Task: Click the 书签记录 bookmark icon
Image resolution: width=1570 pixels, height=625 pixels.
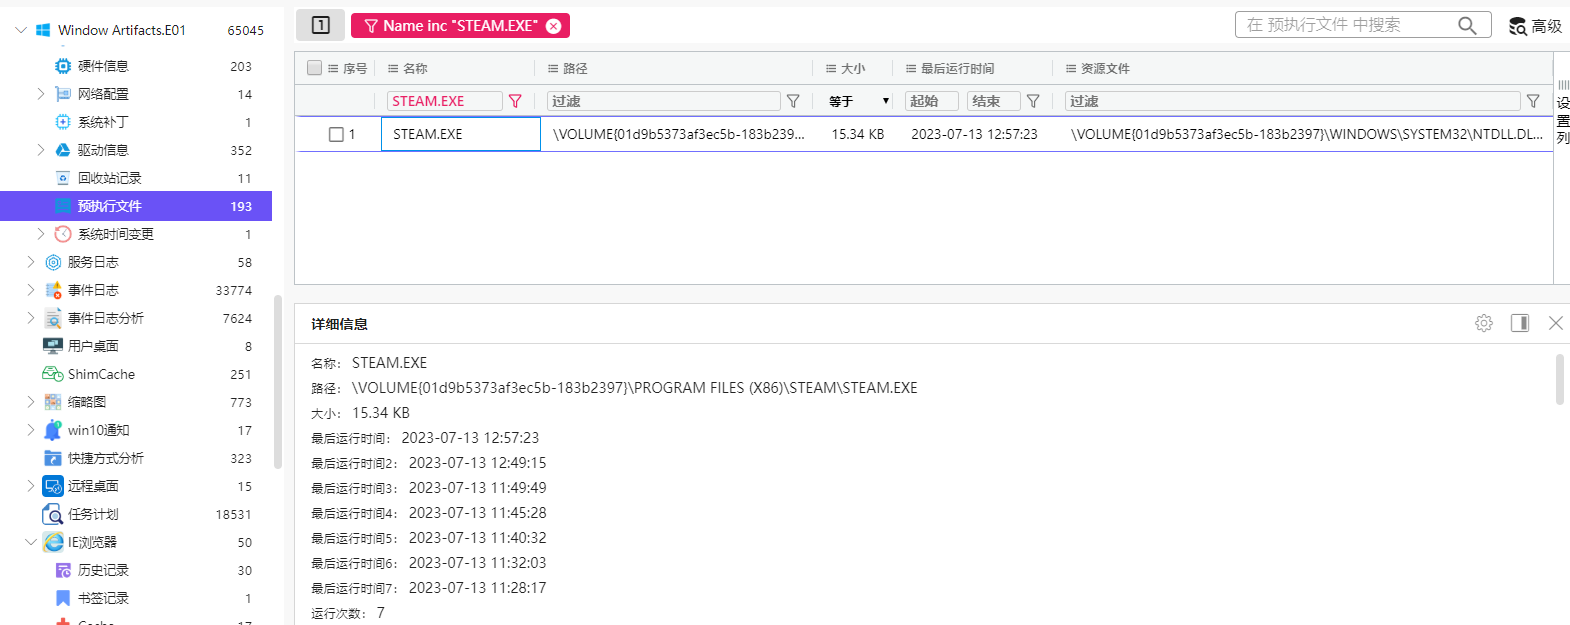Action: 63,598
